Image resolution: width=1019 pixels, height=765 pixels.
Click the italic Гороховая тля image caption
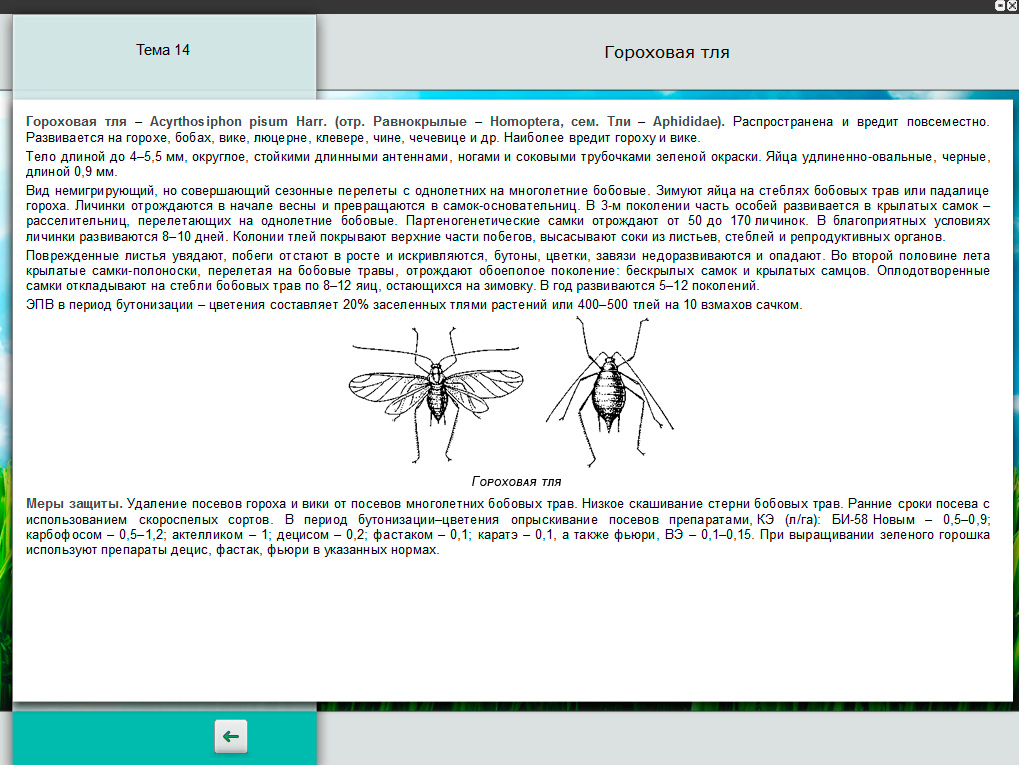(x=516, y=480)
